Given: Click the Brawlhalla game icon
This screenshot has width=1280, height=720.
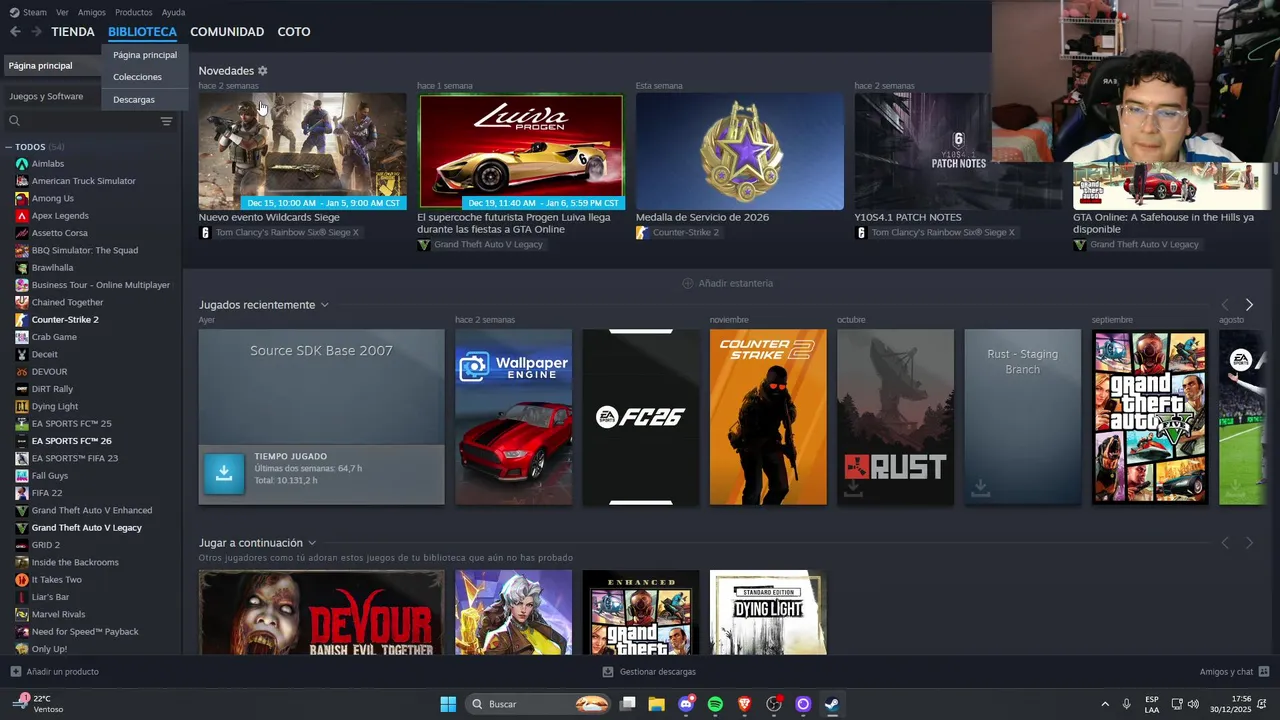Looking at the screenshot, I should (x=22, y=268).
